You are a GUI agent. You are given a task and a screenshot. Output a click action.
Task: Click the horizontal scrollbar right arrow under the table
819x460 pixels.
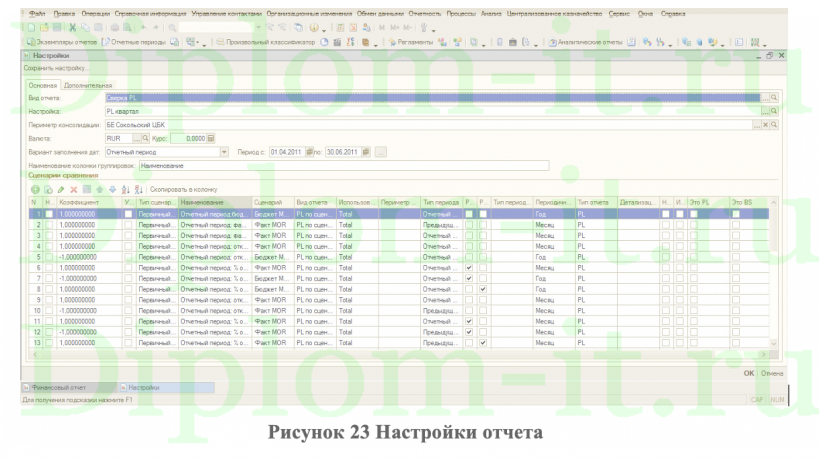coord(764,354)
